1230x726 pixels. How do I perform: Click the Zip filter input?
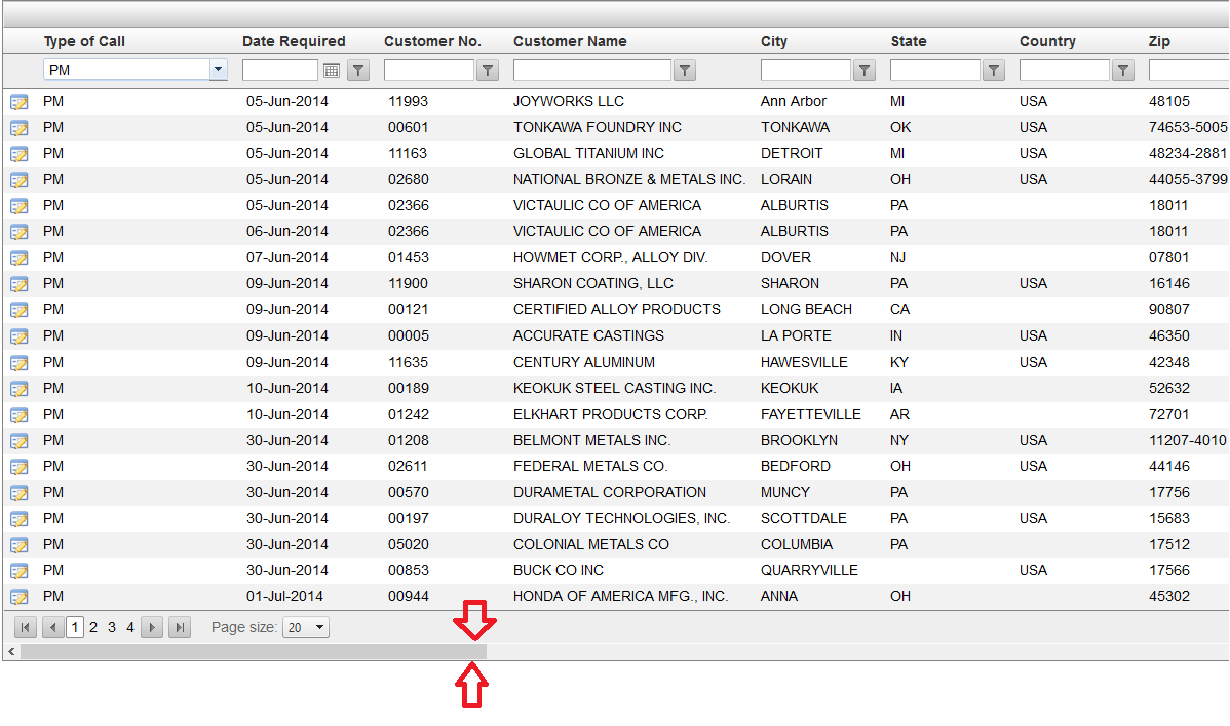[x=1189, y=70]
